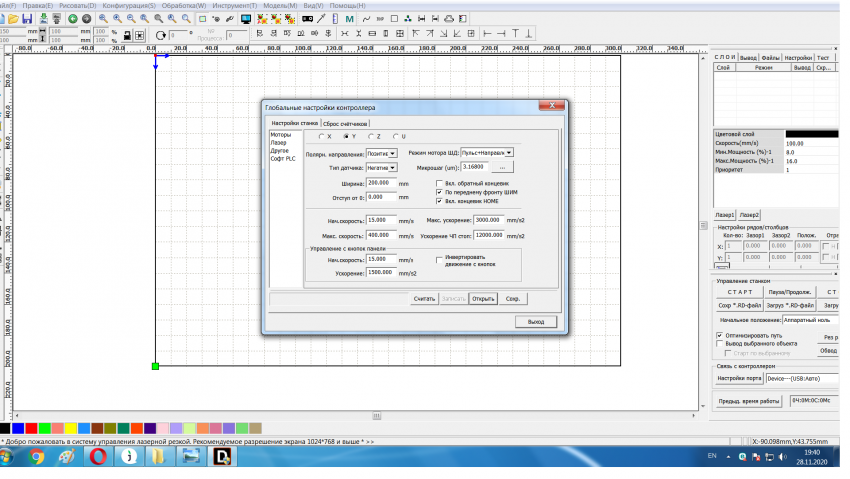850x479 pixels.
Task: Switch to the 'Сброс счётчиков' tab
Action: pos(344,122)
